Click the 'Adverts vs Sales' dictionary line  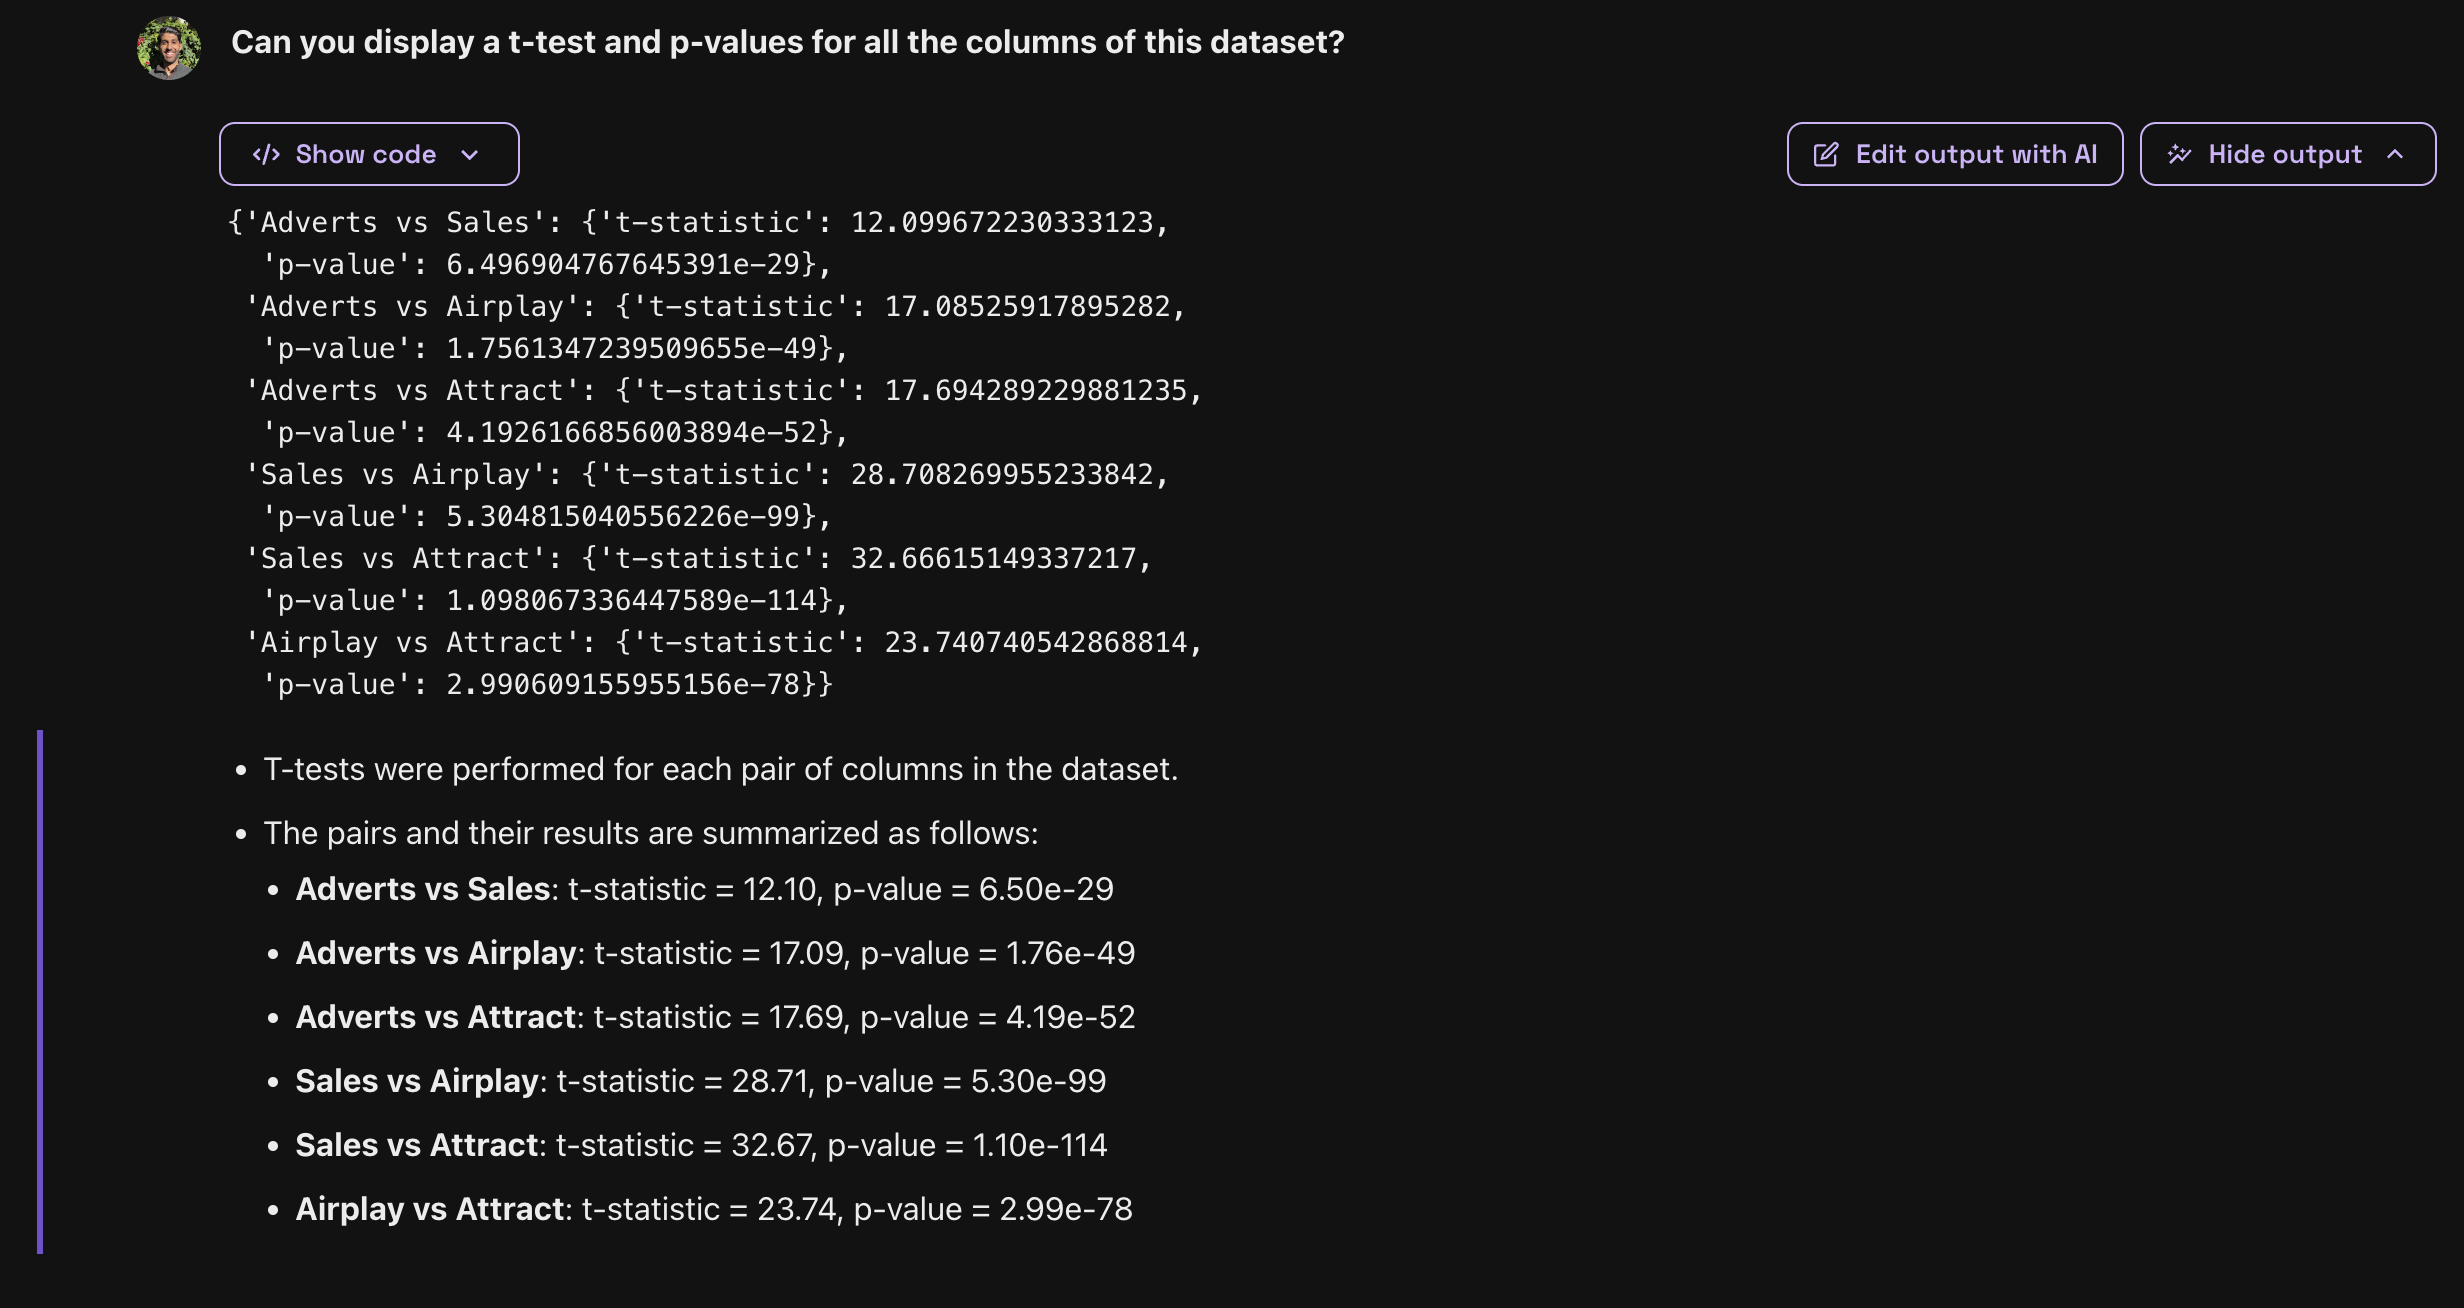coord(698,222)
